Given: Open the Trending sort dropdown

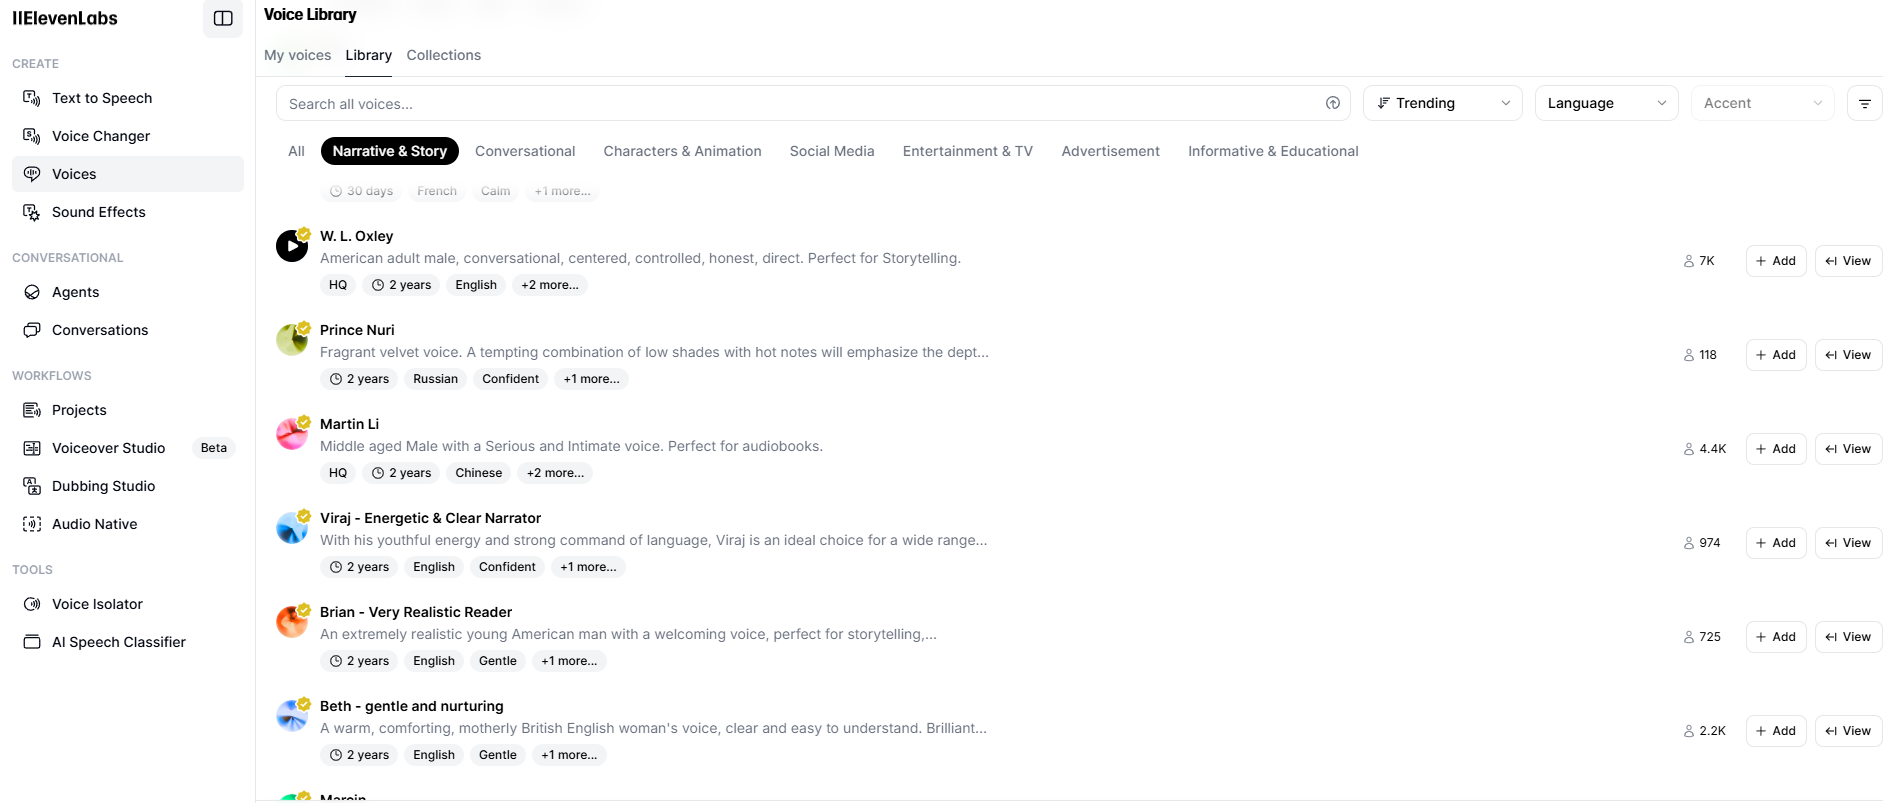Looking at the screenshot, I should pos(1443,103).
